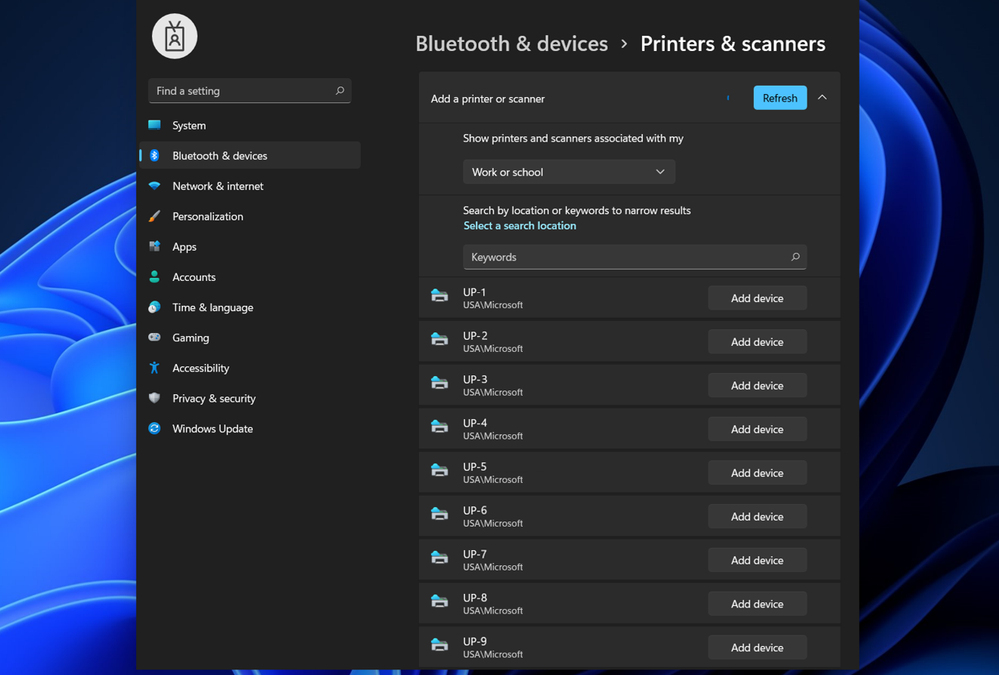This screenshot has width=999, height=675.
Task: Click the System monitor icon in sidebar
Action: [154, 125]
